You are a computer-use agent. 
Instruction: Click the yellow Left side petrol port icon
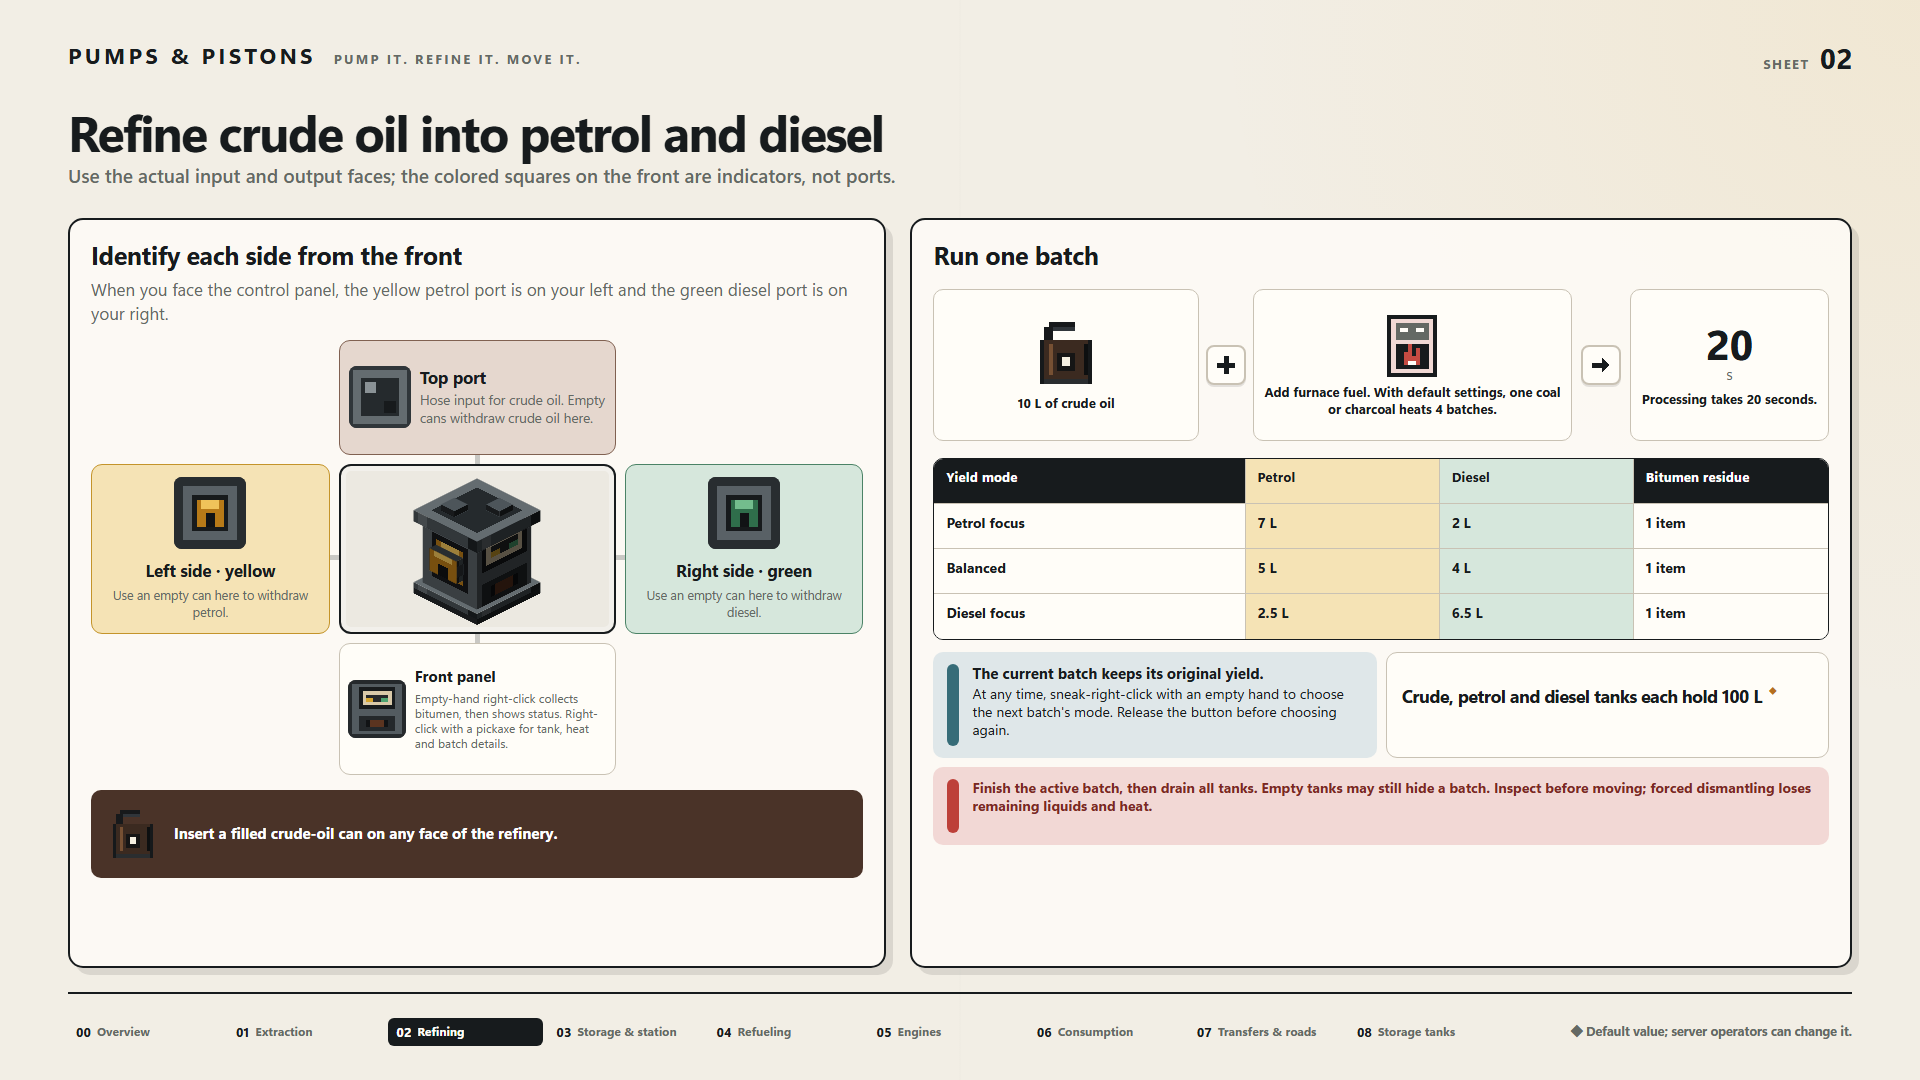click(210, 513)
